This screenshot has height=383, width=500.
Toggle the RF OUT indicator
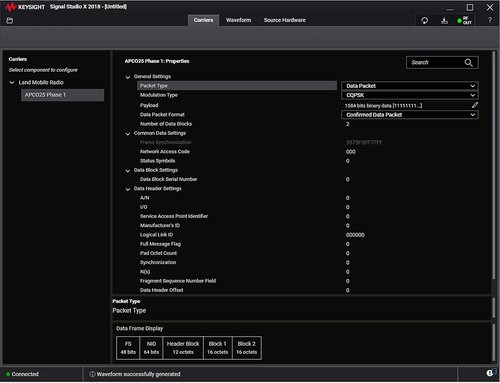point(464,21)
